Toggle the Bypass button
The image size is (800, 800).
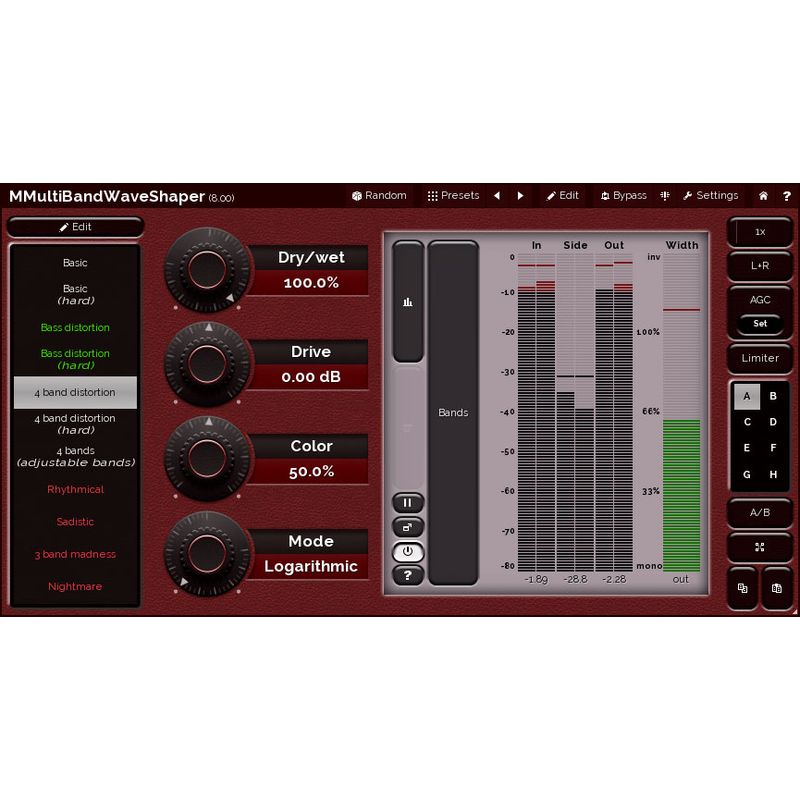pos(623,196)
